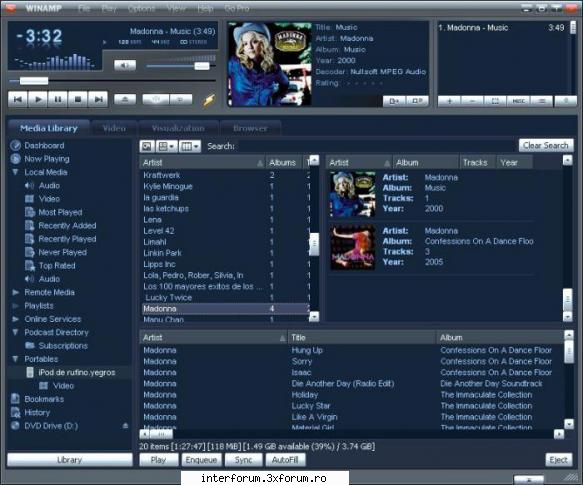Screen dimensions: 583x485
Task: Click the lightning bolt Winamp icon
Action: tap(209, 100)
